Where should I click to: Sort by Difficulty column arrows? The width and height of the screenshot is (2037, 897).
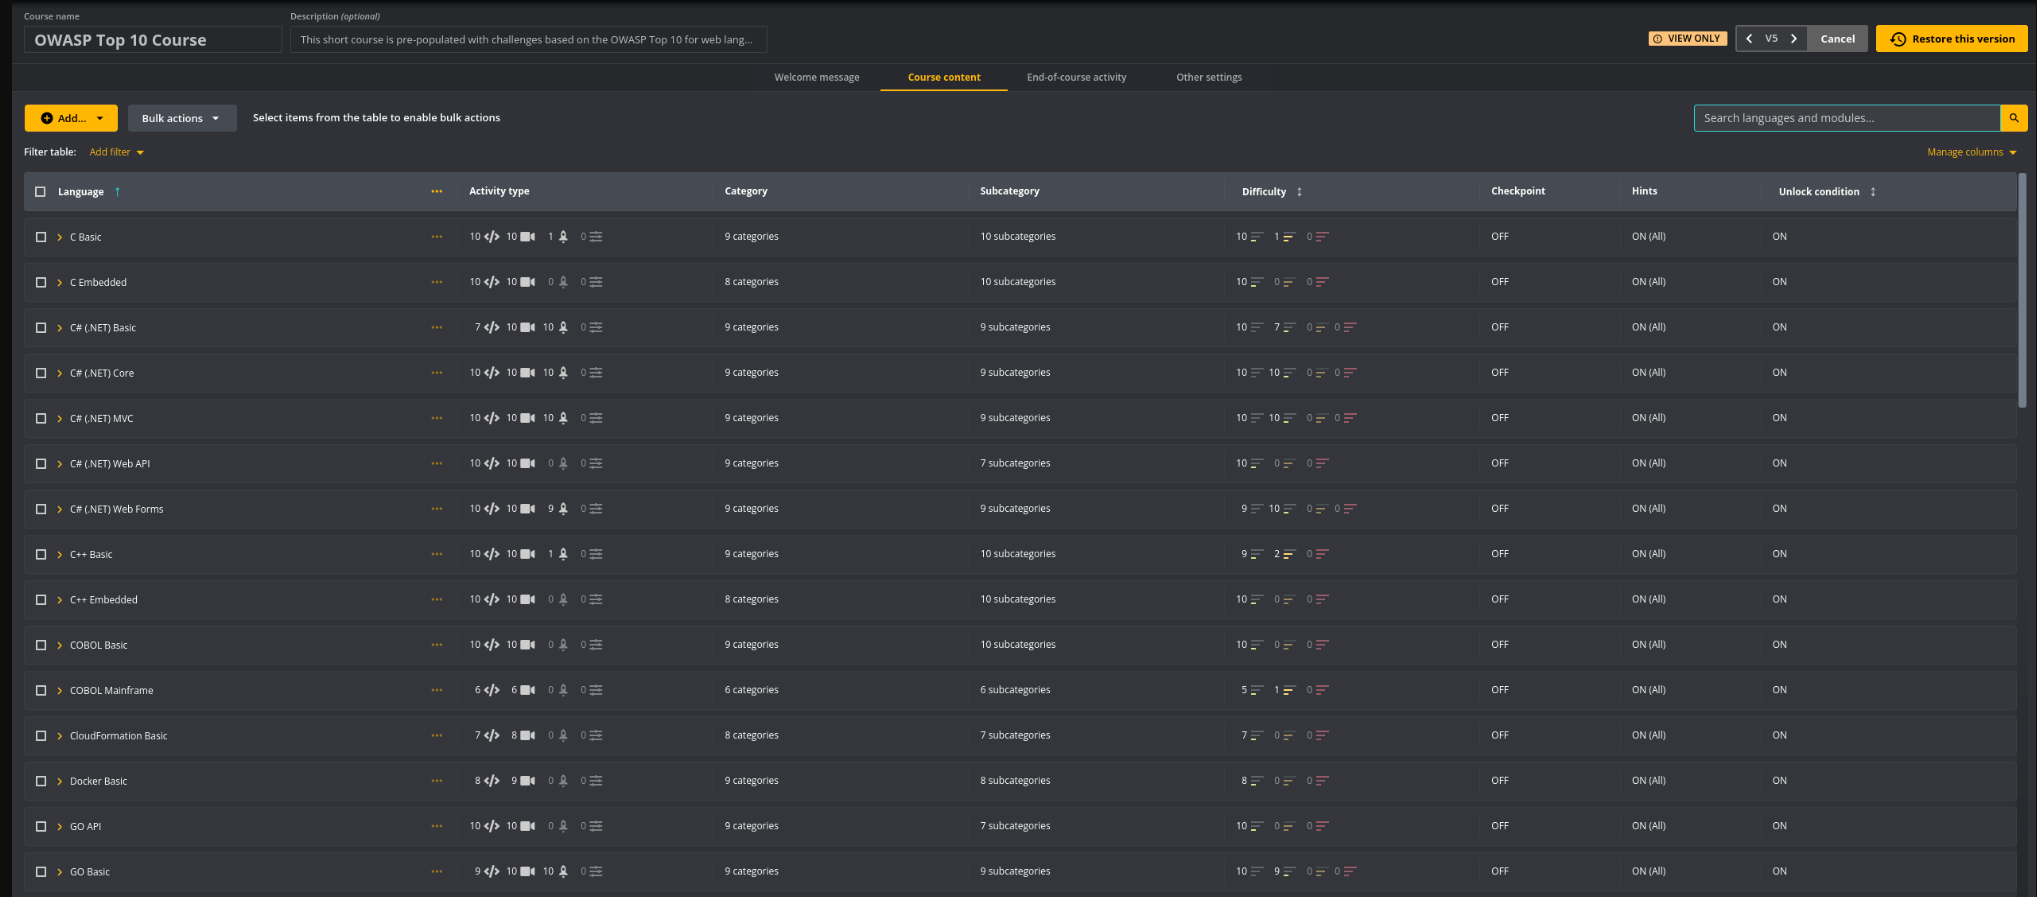pyautogui.click(x=1299, y=191)
